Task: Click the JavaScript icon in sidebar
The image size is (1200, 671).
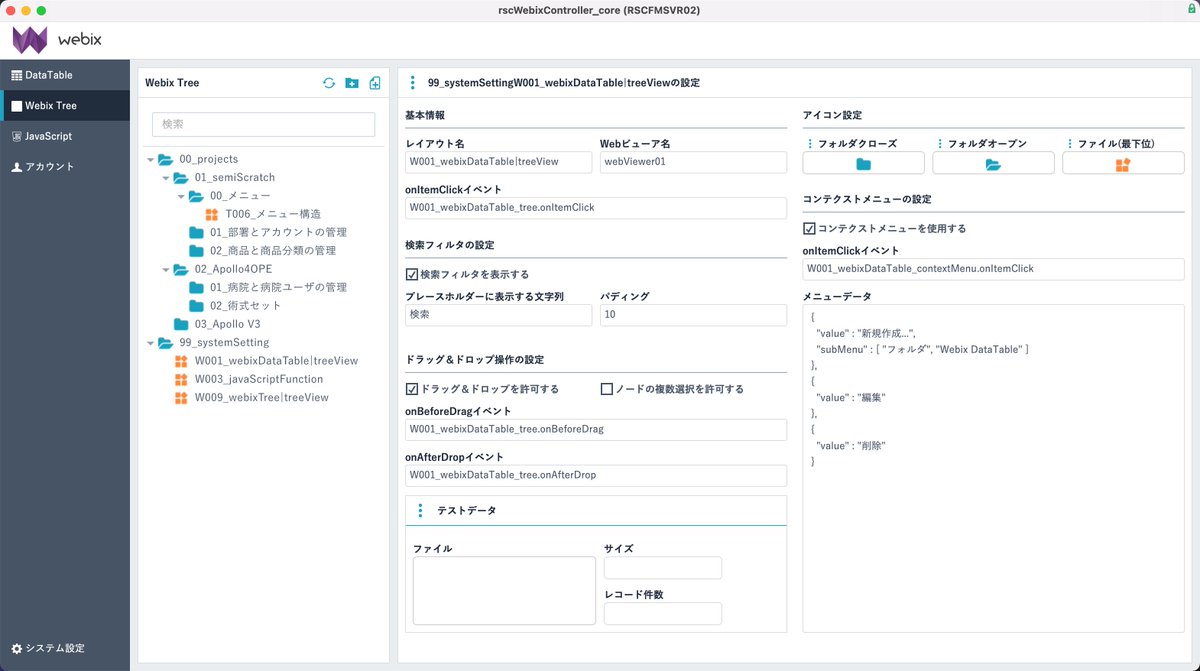Action: [x=17, y=136]
